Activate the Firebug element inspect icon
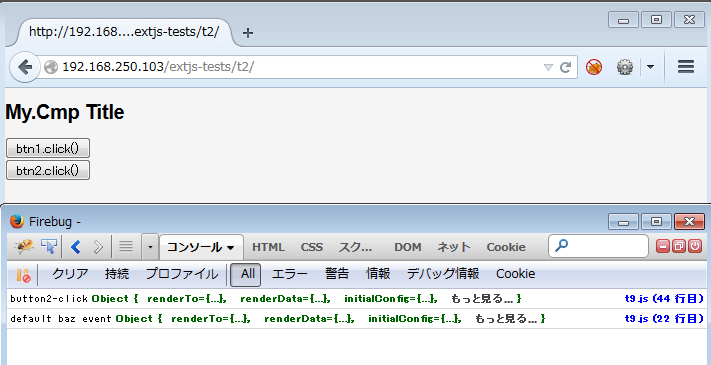Image resolution: width=711 pixels, height=365 pixels. coord(49,246)
